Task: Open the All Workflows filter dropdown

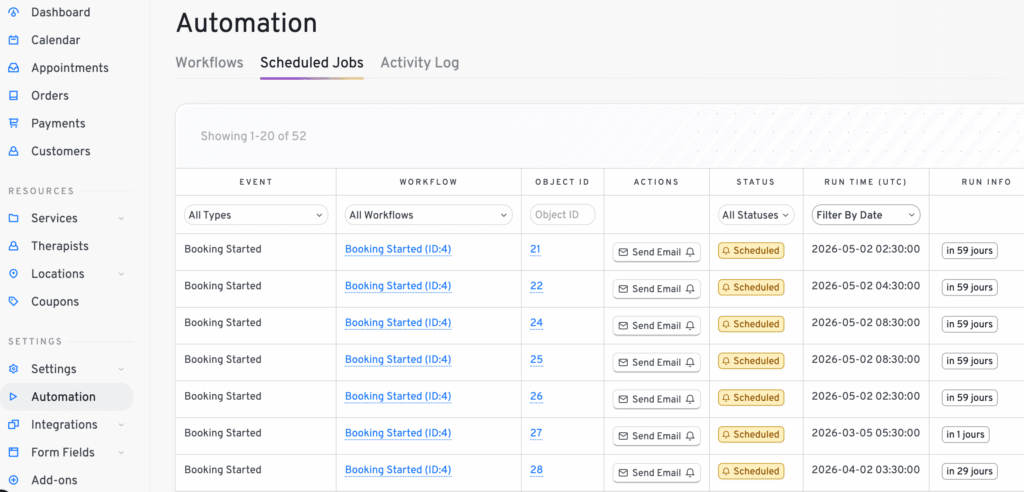Action: point(428,215)
